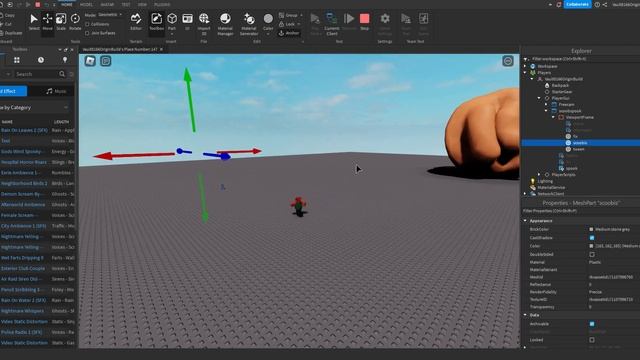Open toolbox grid category tab
The height and width of the screenshot is (360, 640).
click(17, 60)
